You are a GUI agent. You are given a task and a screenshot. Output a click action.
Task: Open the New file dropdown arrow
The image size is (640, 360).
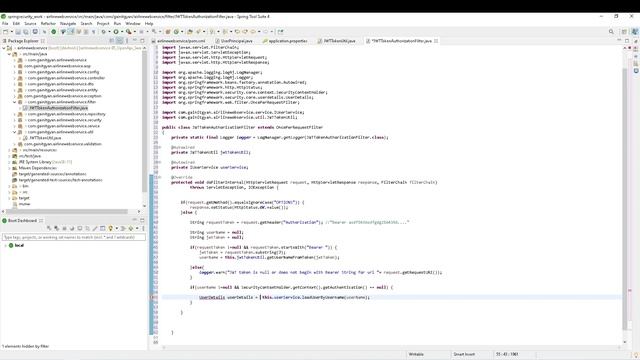tap(12, 32)
